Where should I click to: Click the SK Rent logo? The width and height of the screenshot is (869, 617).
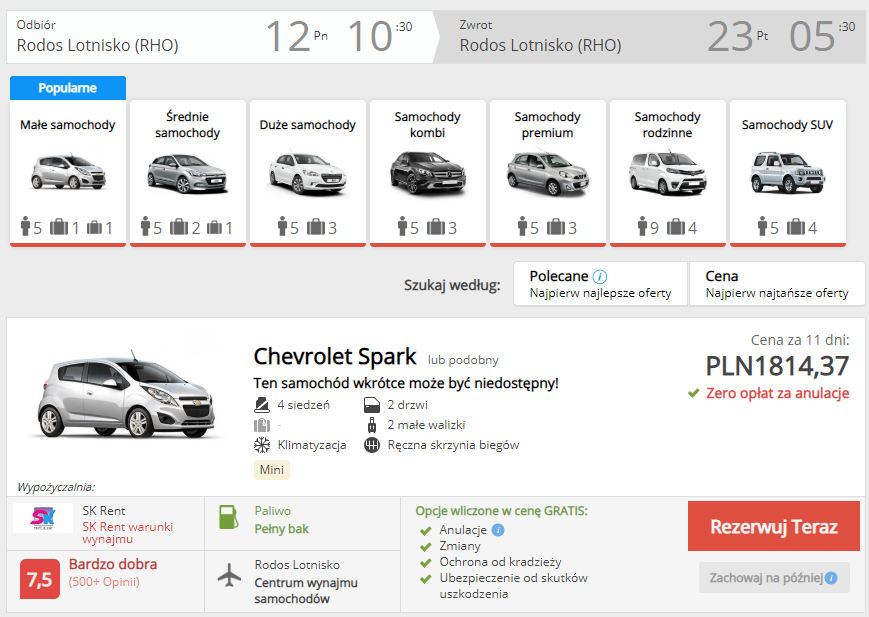point(43,518)
